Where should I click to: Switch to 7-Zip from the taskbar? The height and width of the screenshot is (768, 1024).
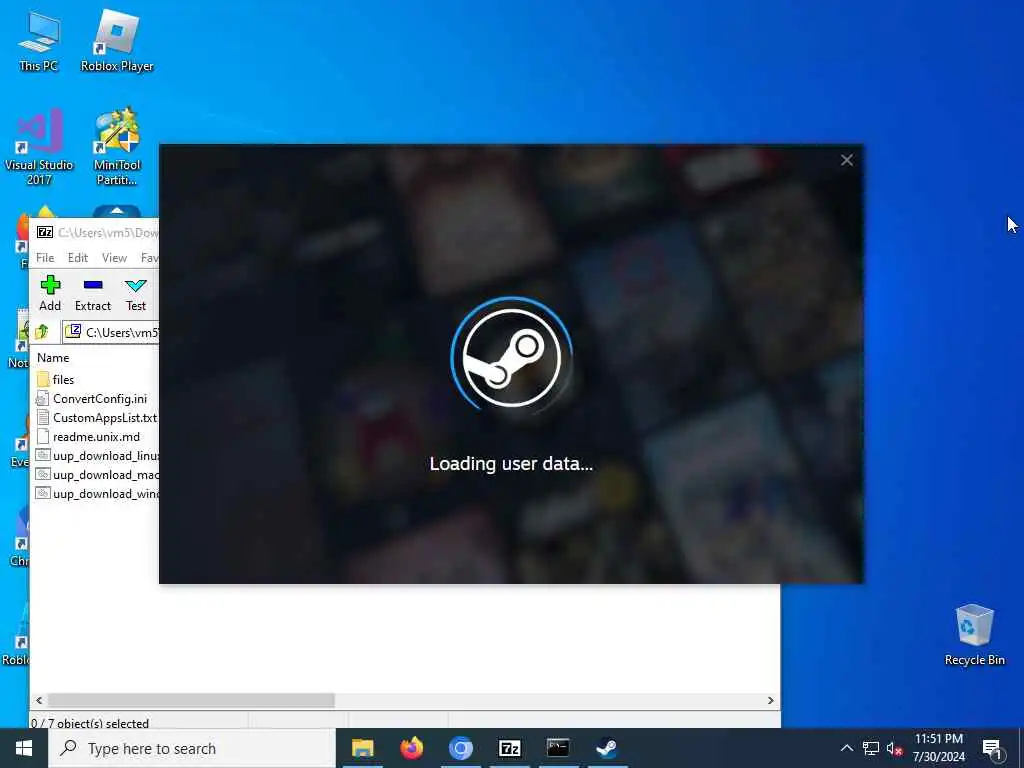[509, 748]
